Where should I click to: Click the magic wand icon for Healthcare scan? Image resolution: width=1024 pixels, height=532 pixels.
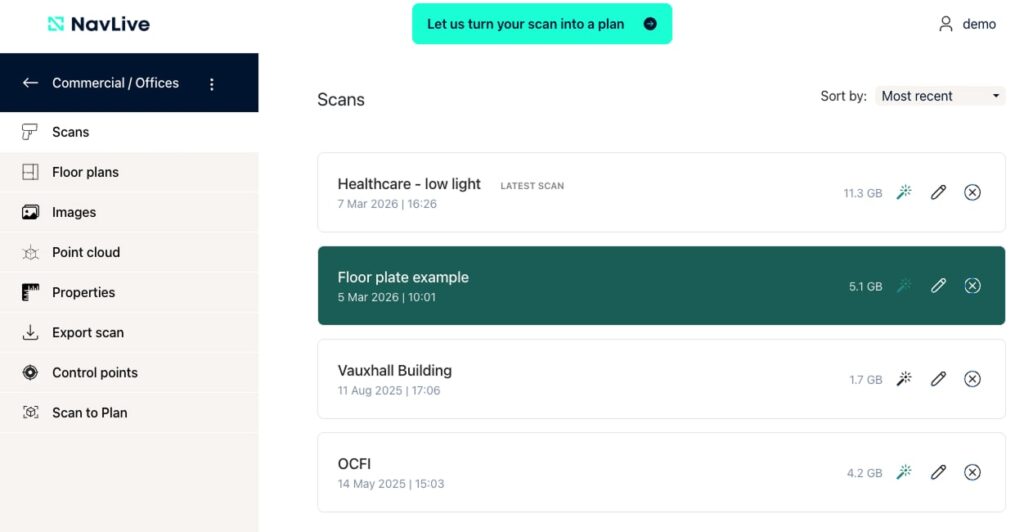(x=904, y=192)
